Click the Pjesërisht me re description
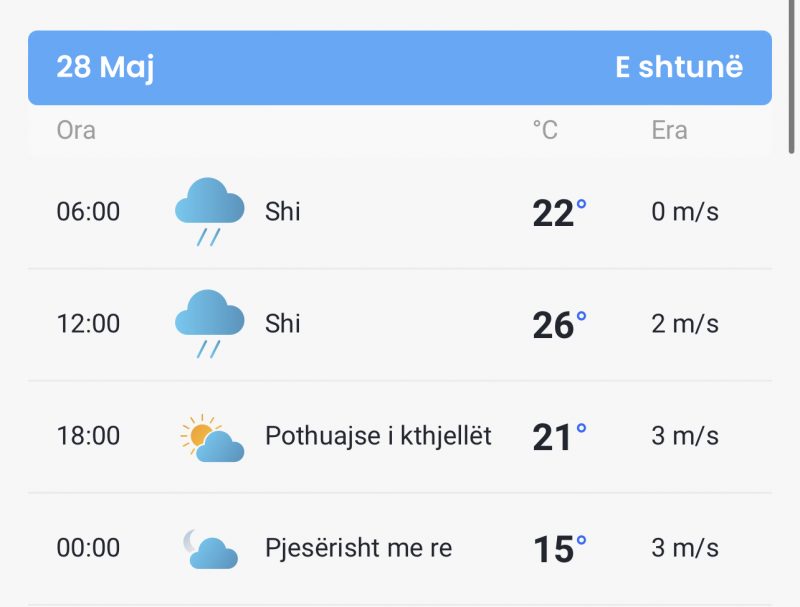This screenshot has height=607, width=800. tap(359, 548)
